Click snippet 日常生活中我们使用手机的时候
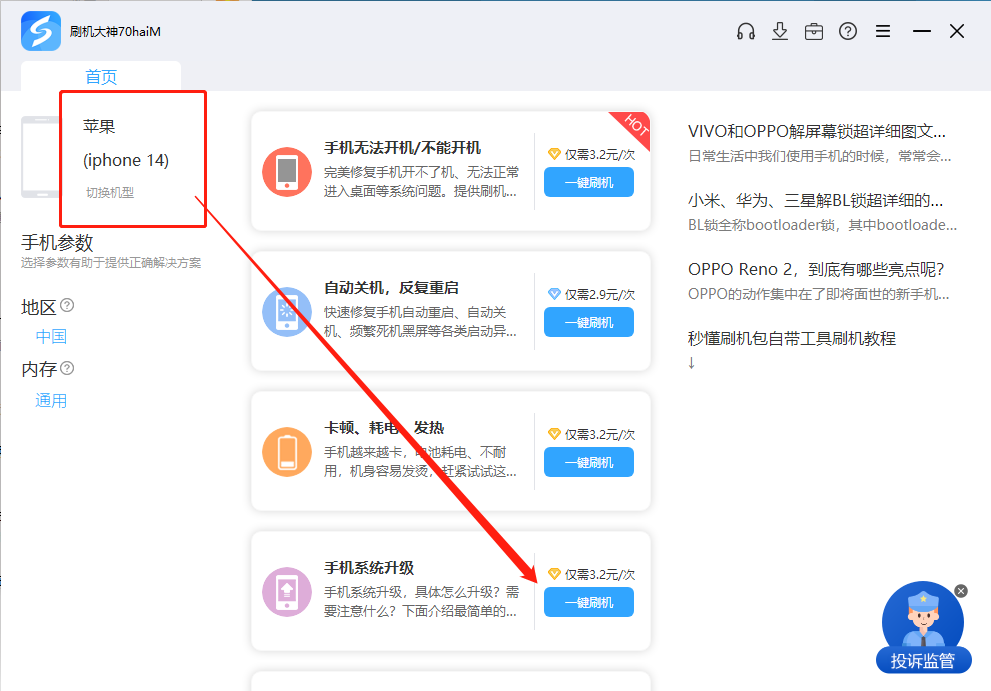This screenshot has width=991, height=691. tap(820, 156)
